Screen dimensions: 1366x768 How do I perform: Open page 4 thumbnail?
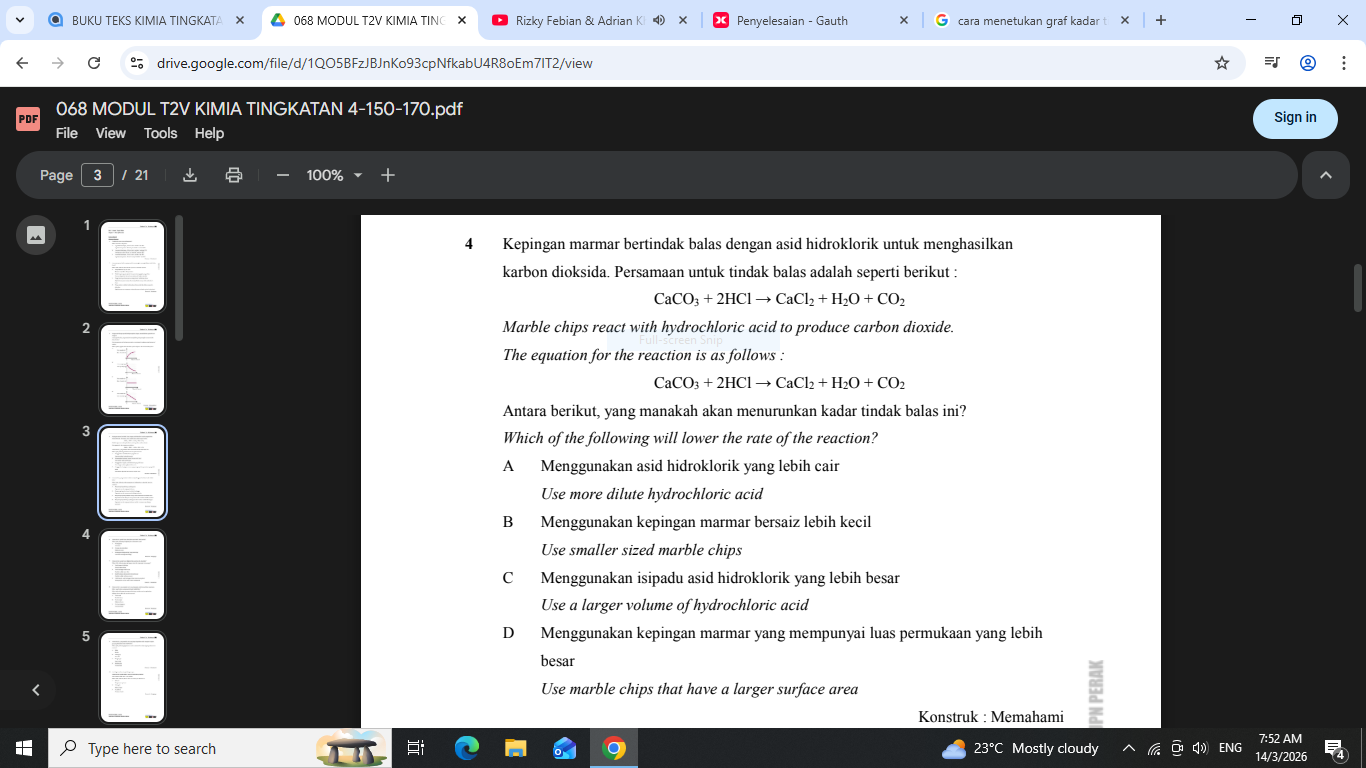(x=132, y=574)
